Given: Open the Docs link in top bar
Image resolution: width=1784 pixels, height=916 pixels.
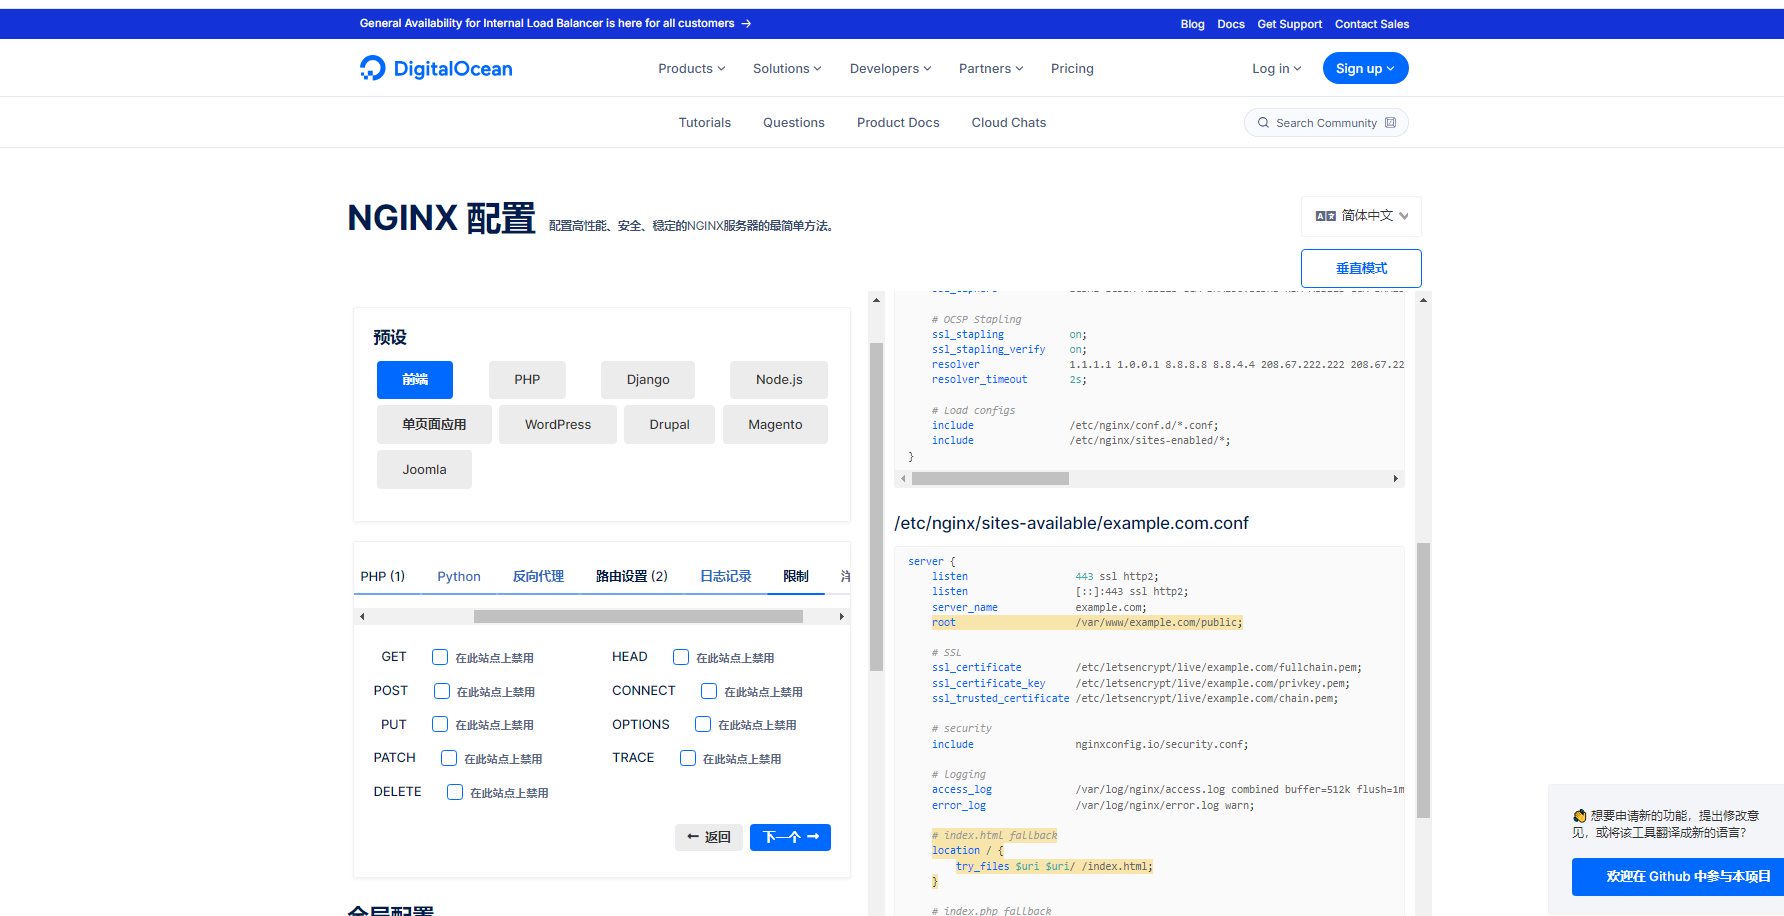Looking at the screenshot, I should 1231,24.
